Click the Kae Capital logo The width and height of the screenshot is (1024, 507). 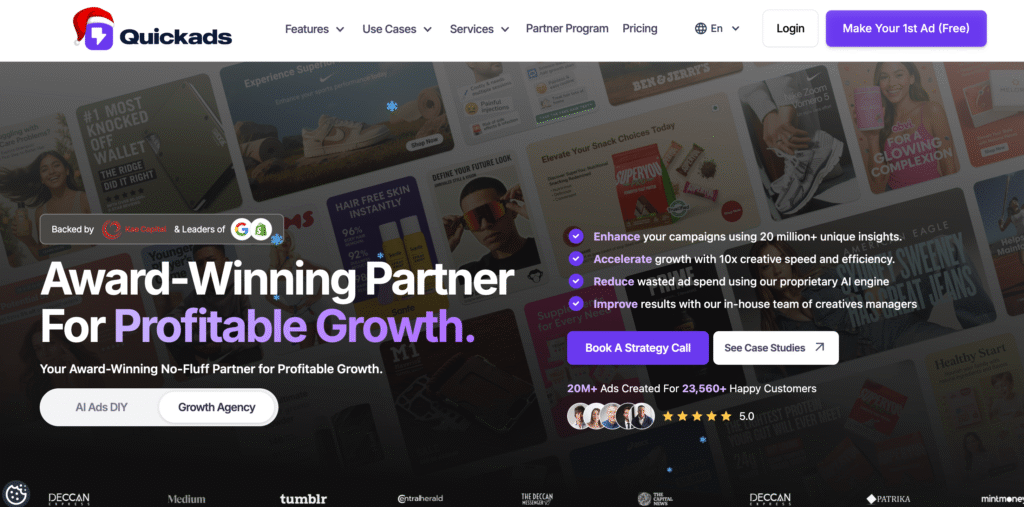coord(134,229)
